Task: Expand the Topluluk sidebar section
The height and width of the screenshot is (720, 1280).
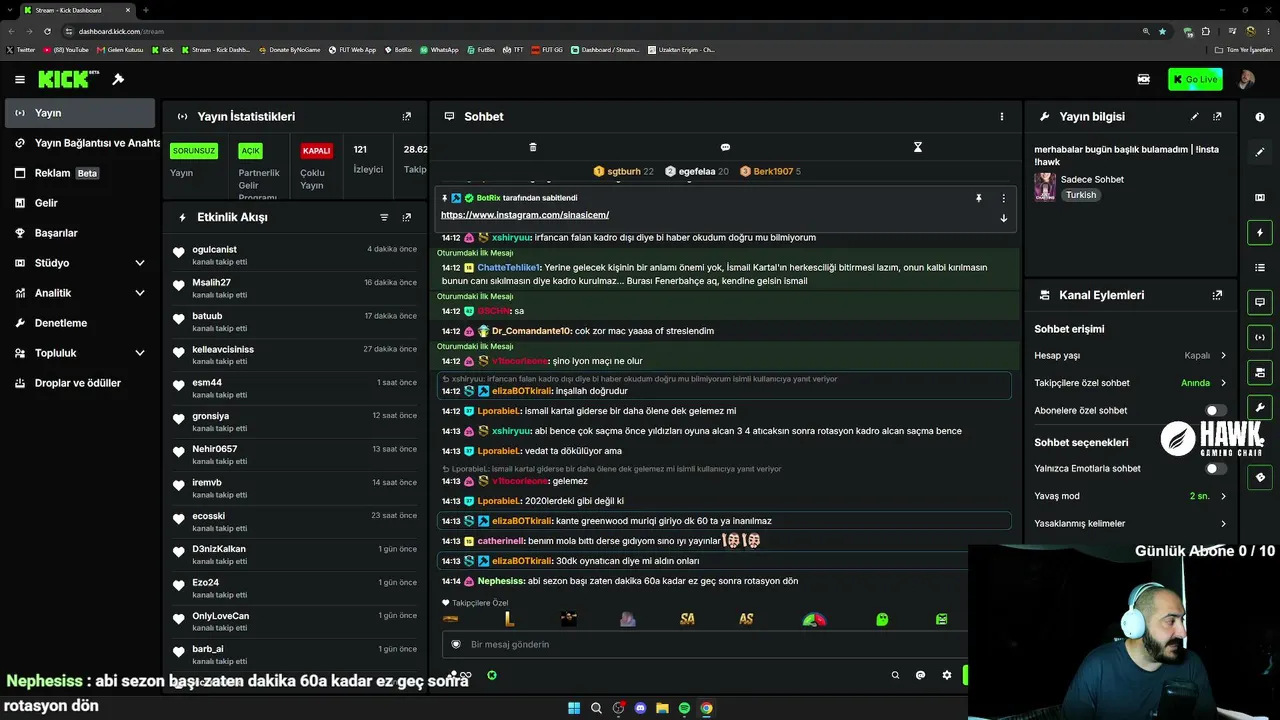Action: click(x=140, y=353)
